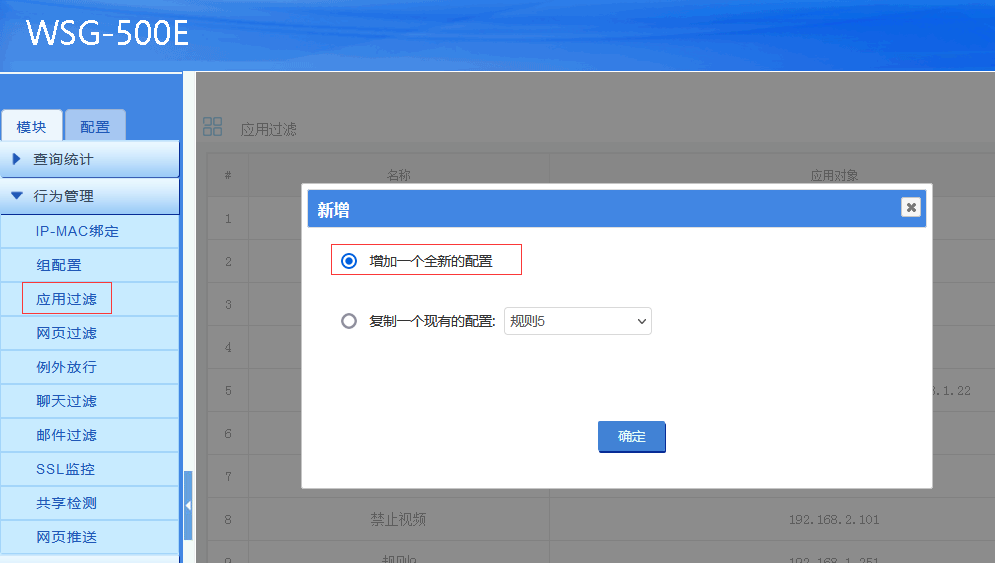
Task: Open 聊天过滤 in the sidebar
Action: (66, 401)
